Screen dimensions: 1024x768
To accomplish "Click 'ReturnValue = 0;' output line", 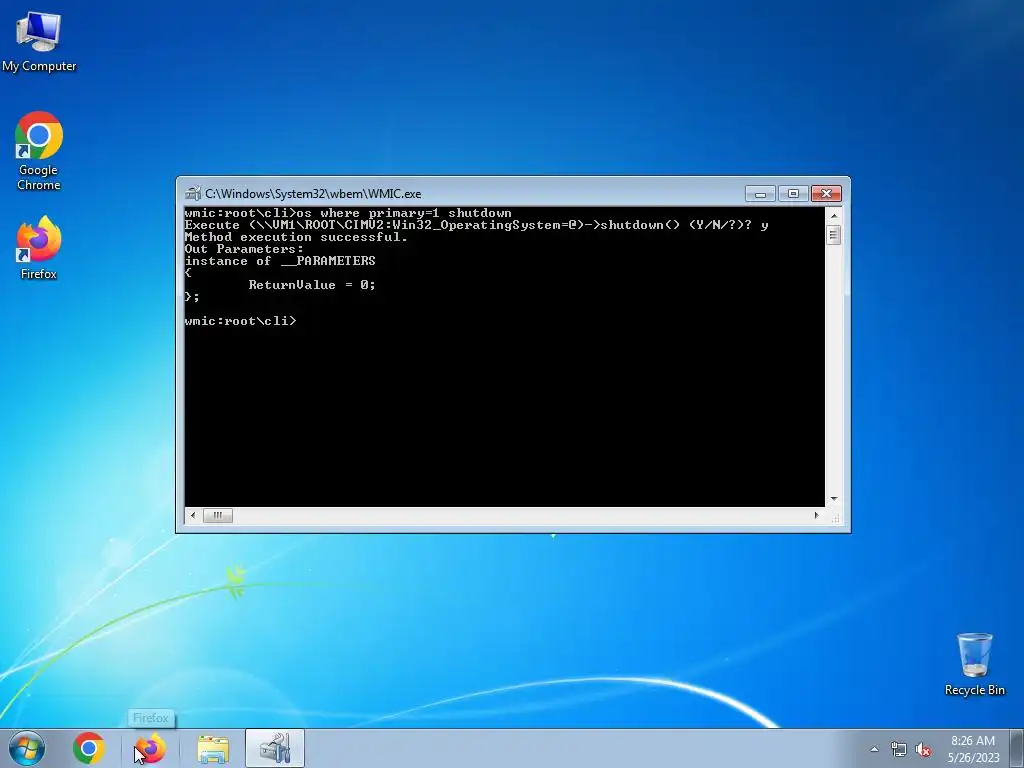I will coord(312,285).
